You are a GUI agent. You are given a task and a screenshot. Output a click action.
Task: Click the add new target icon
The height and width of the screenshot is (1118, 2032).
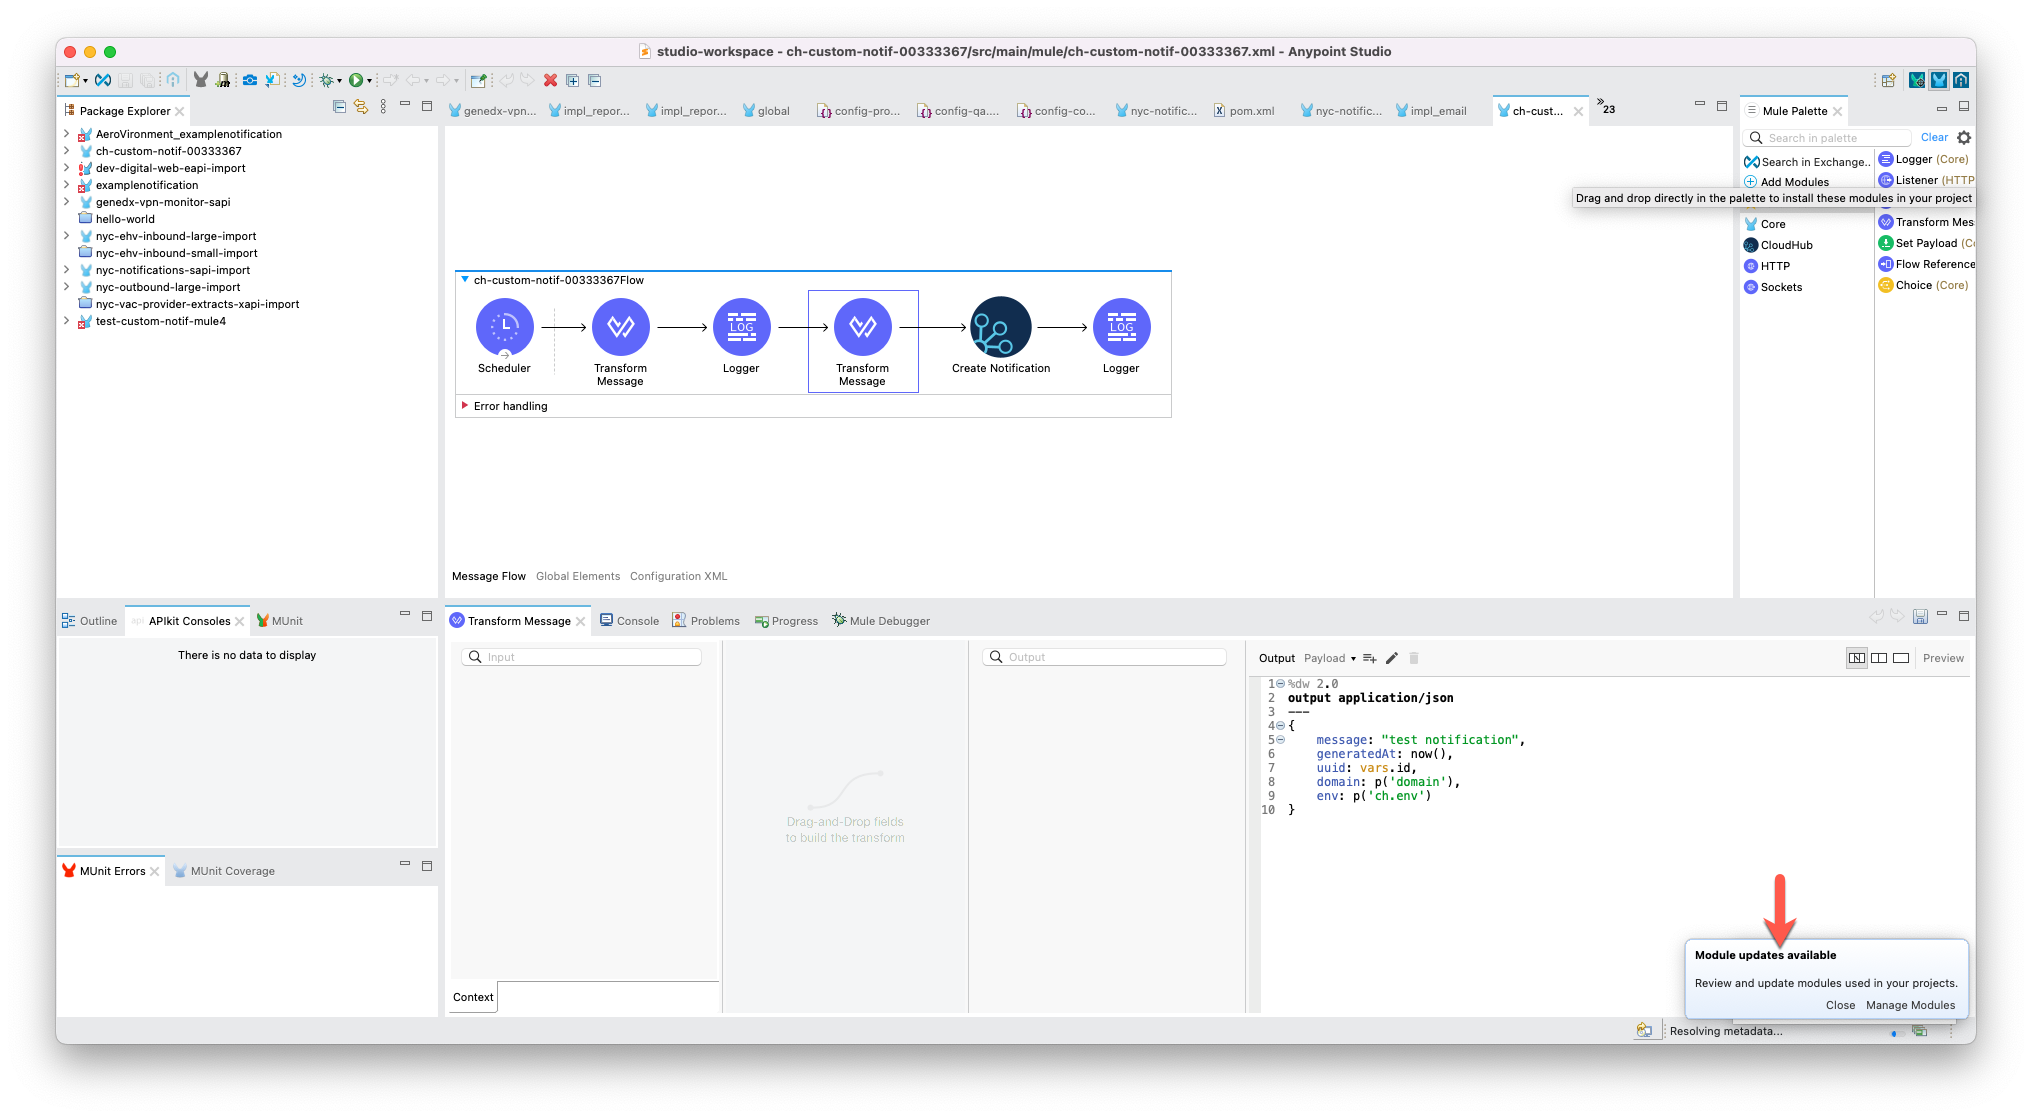(x=1370, y=658)
